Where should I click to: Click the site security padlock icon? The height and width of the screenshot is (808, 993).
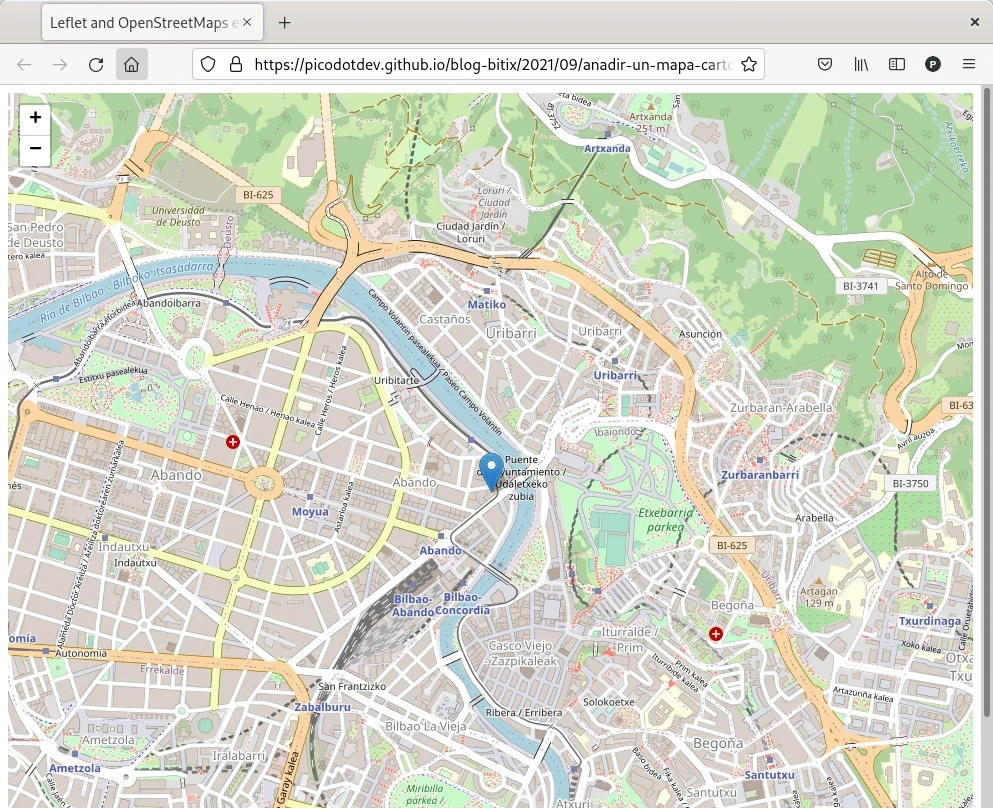tap(236, 64)
